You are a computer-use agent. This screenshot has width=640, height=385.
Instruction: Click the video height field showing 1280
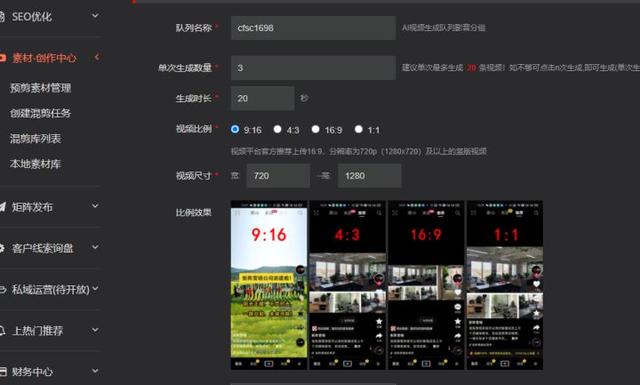[x=369, y=176]
